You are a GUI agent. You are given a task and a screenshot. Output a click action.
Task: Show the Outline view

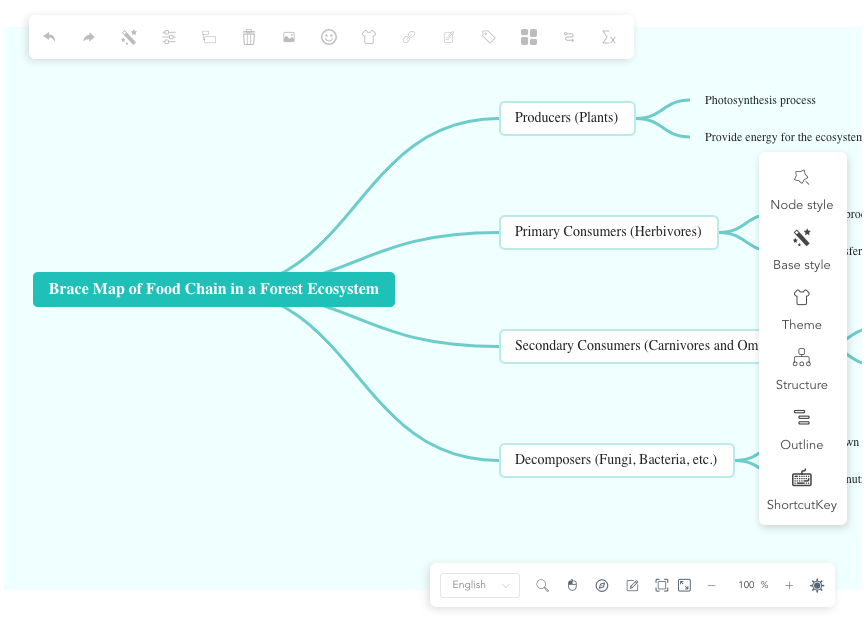pos(802,430)
